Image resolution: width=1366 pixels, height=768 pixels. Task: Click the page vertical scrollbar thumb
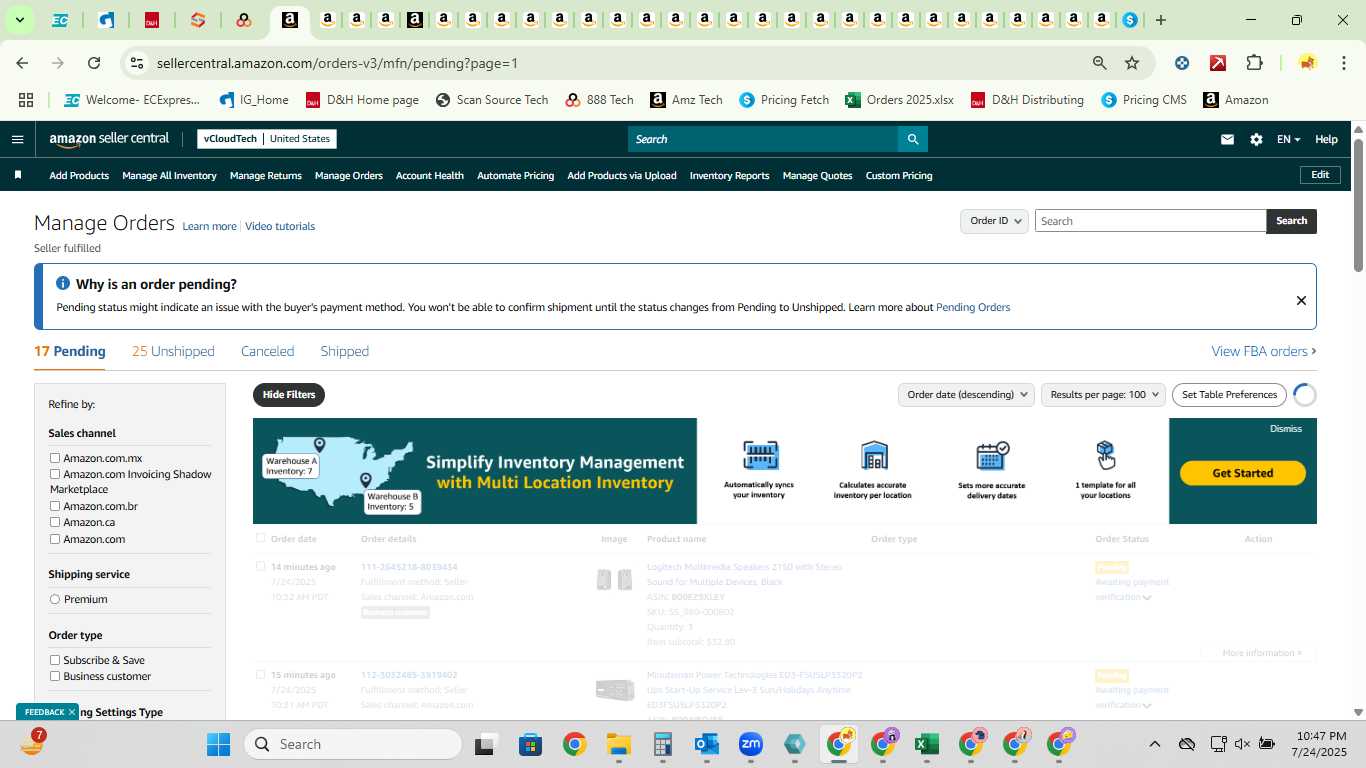point(1358,204)
